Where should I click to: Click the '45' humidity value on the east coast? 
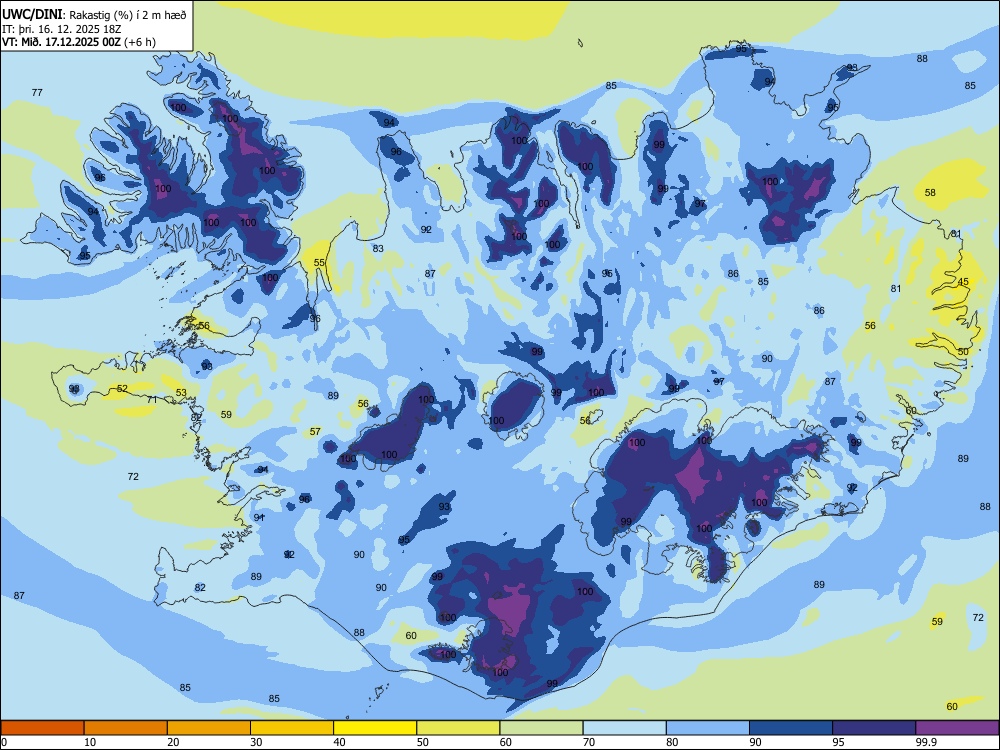coord(963,281)
